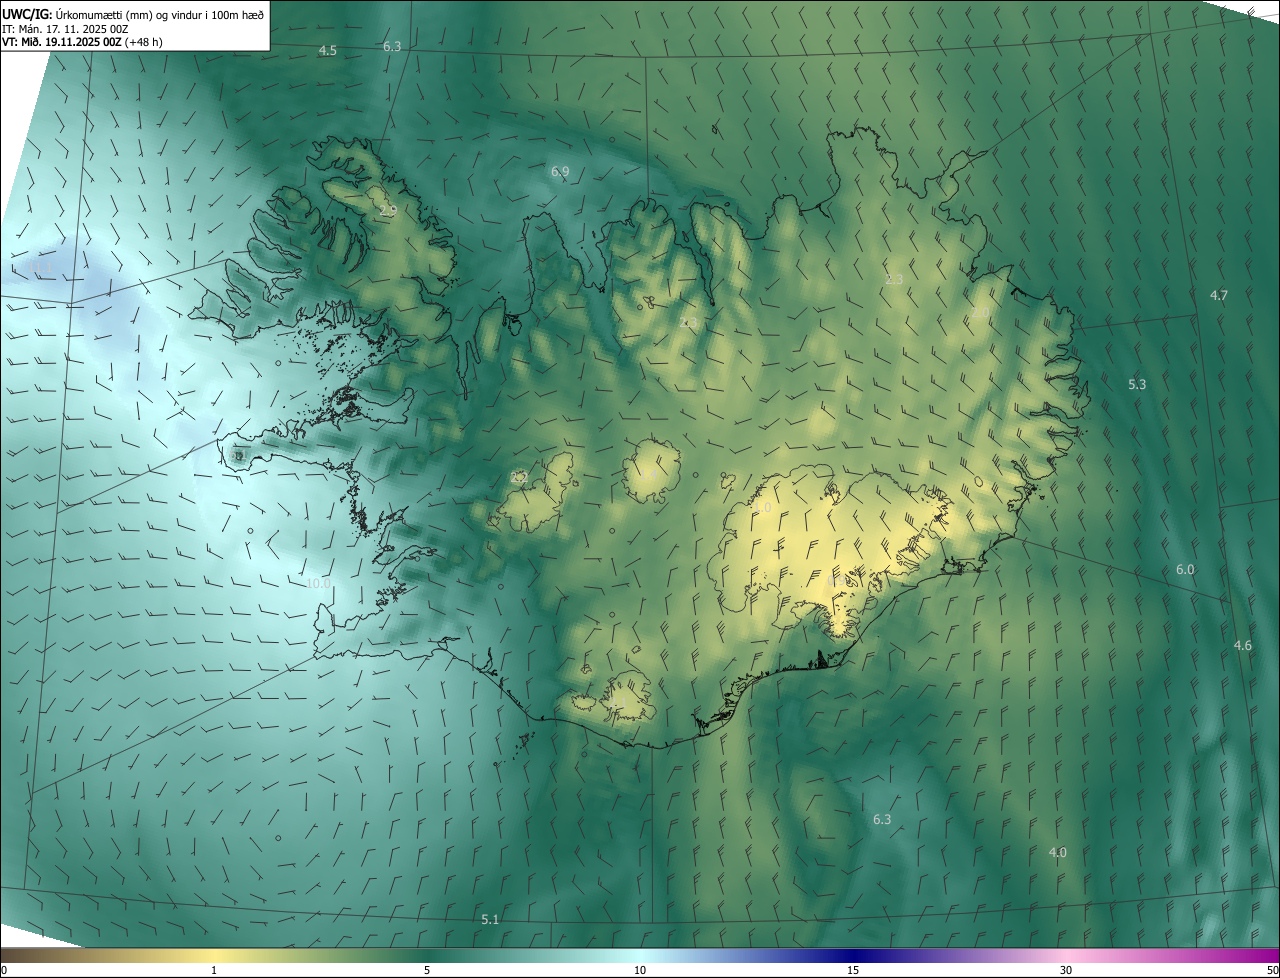Select the 'IT: Mán. 17. 11. 2025 00Z' line
1280x978 pixels.
coord(65,29)
